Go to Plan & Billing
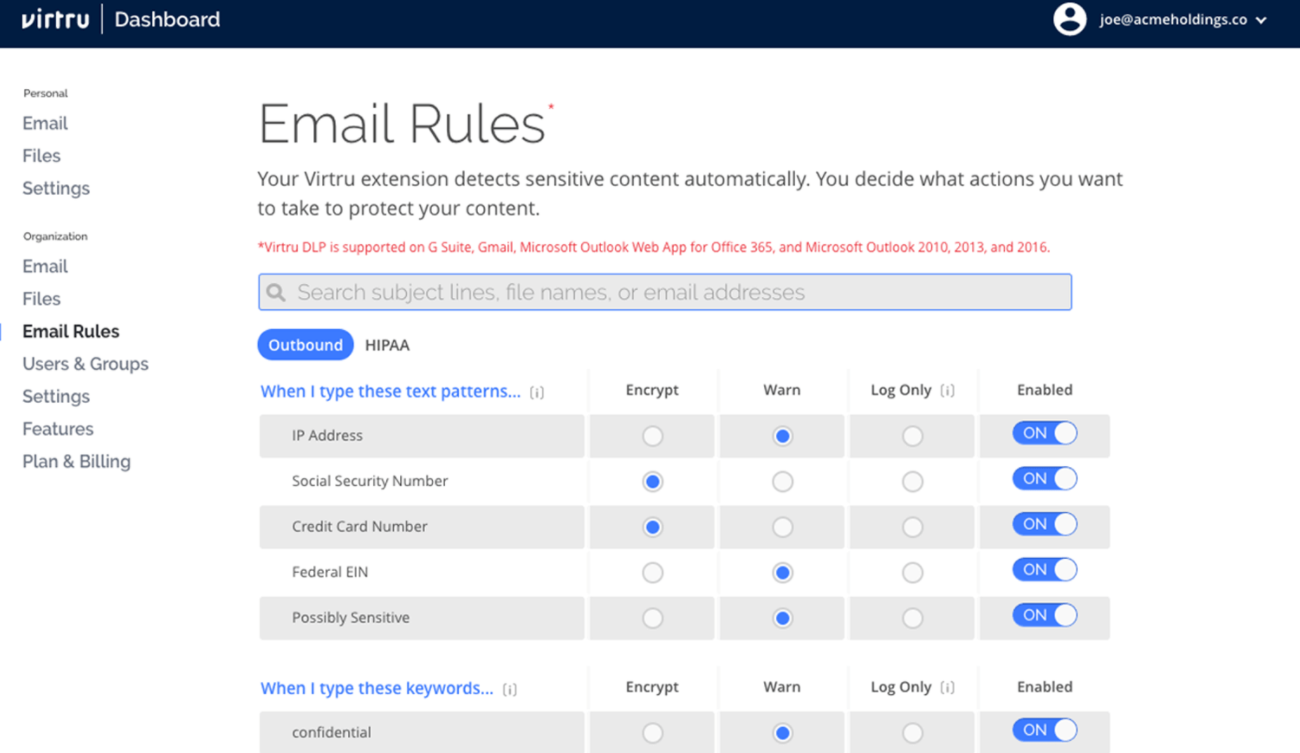1300x753 pixels. coord(76,461)
